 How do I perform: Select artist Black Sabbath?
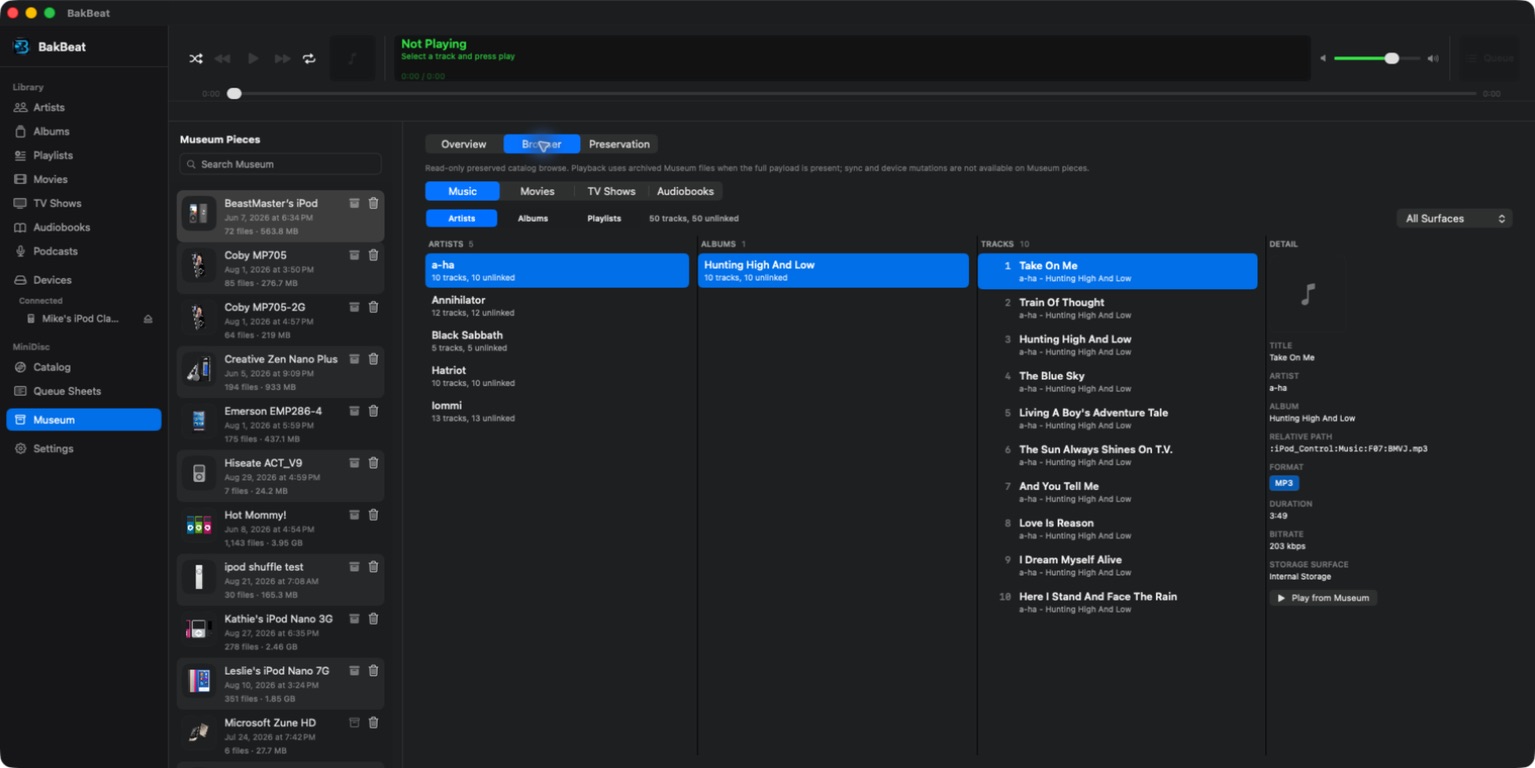(557, 341)
